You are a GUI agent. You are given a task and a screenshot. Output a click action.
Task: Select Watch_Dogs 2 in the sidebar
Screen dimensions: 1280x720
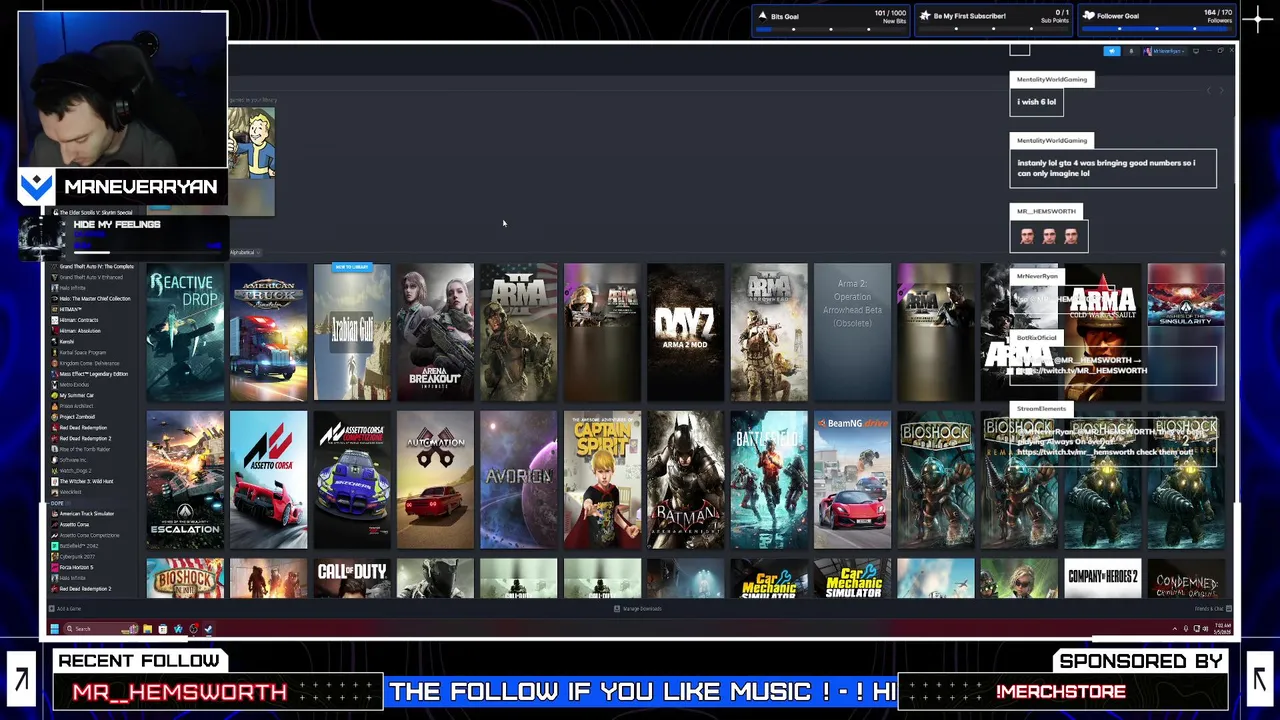pyautogui.click(x=70, y=471)
